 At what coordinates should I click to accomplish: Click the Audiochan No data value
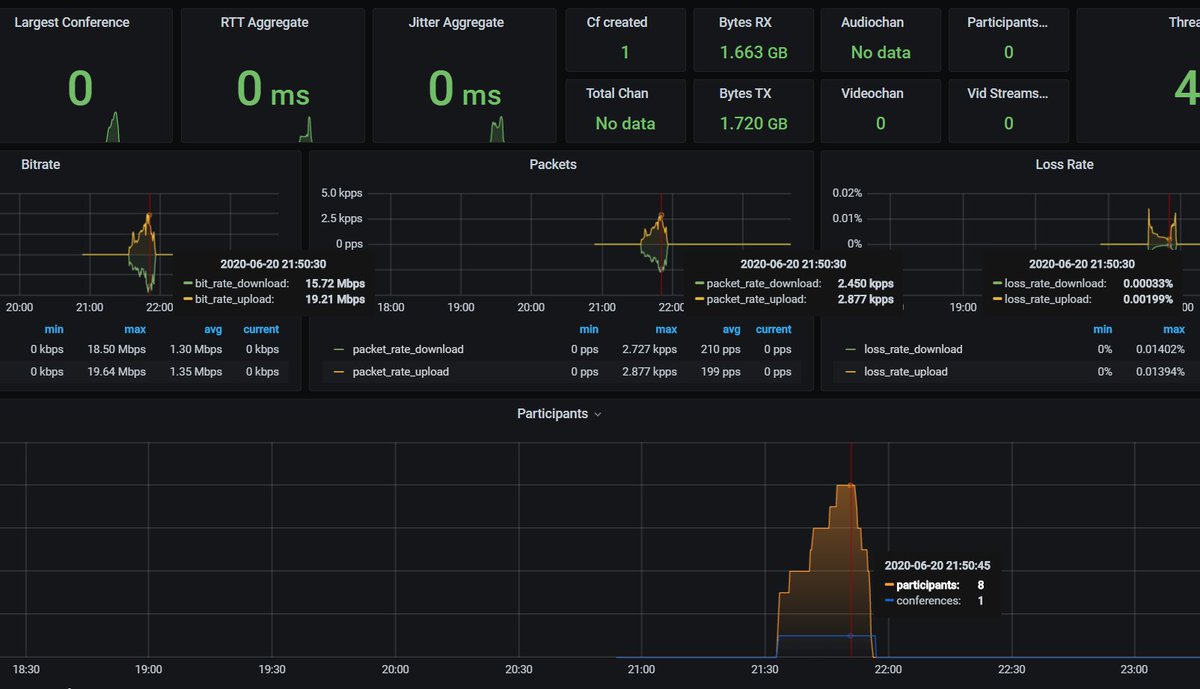tap(880, 52)
